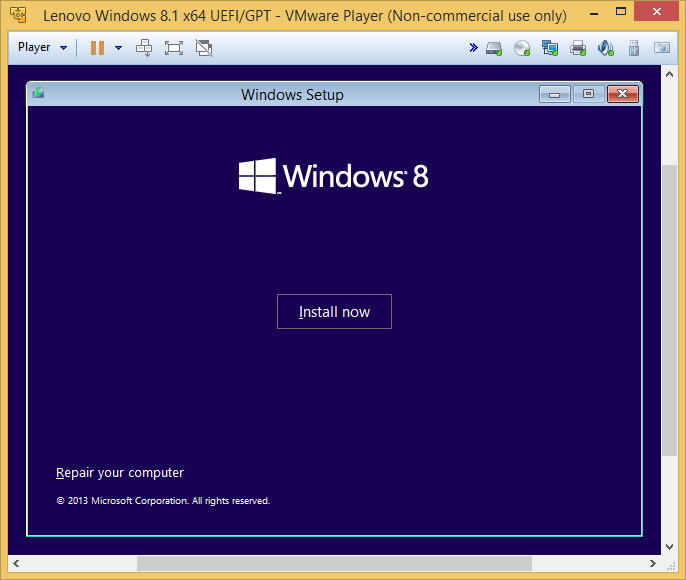
Task: Click the horizontal scrollbar right arrow
Action: [653, 563]
